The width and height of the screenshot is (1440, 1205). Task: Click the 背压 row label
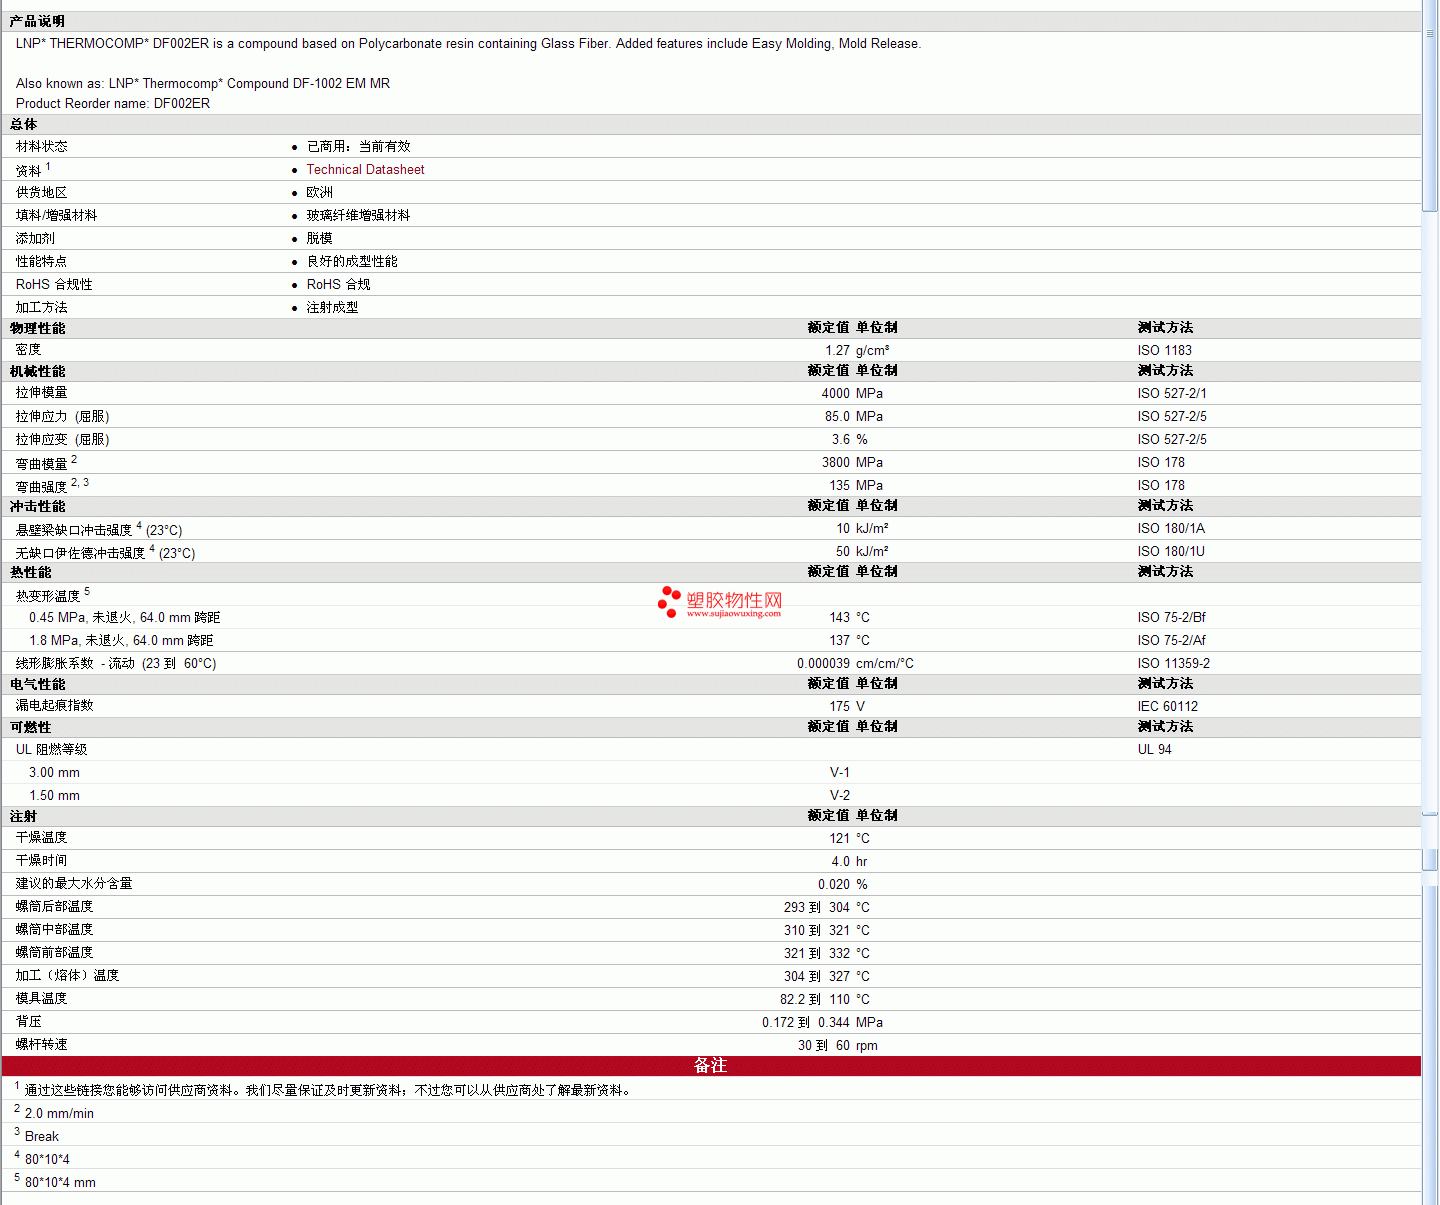(x=29, y=1022)
